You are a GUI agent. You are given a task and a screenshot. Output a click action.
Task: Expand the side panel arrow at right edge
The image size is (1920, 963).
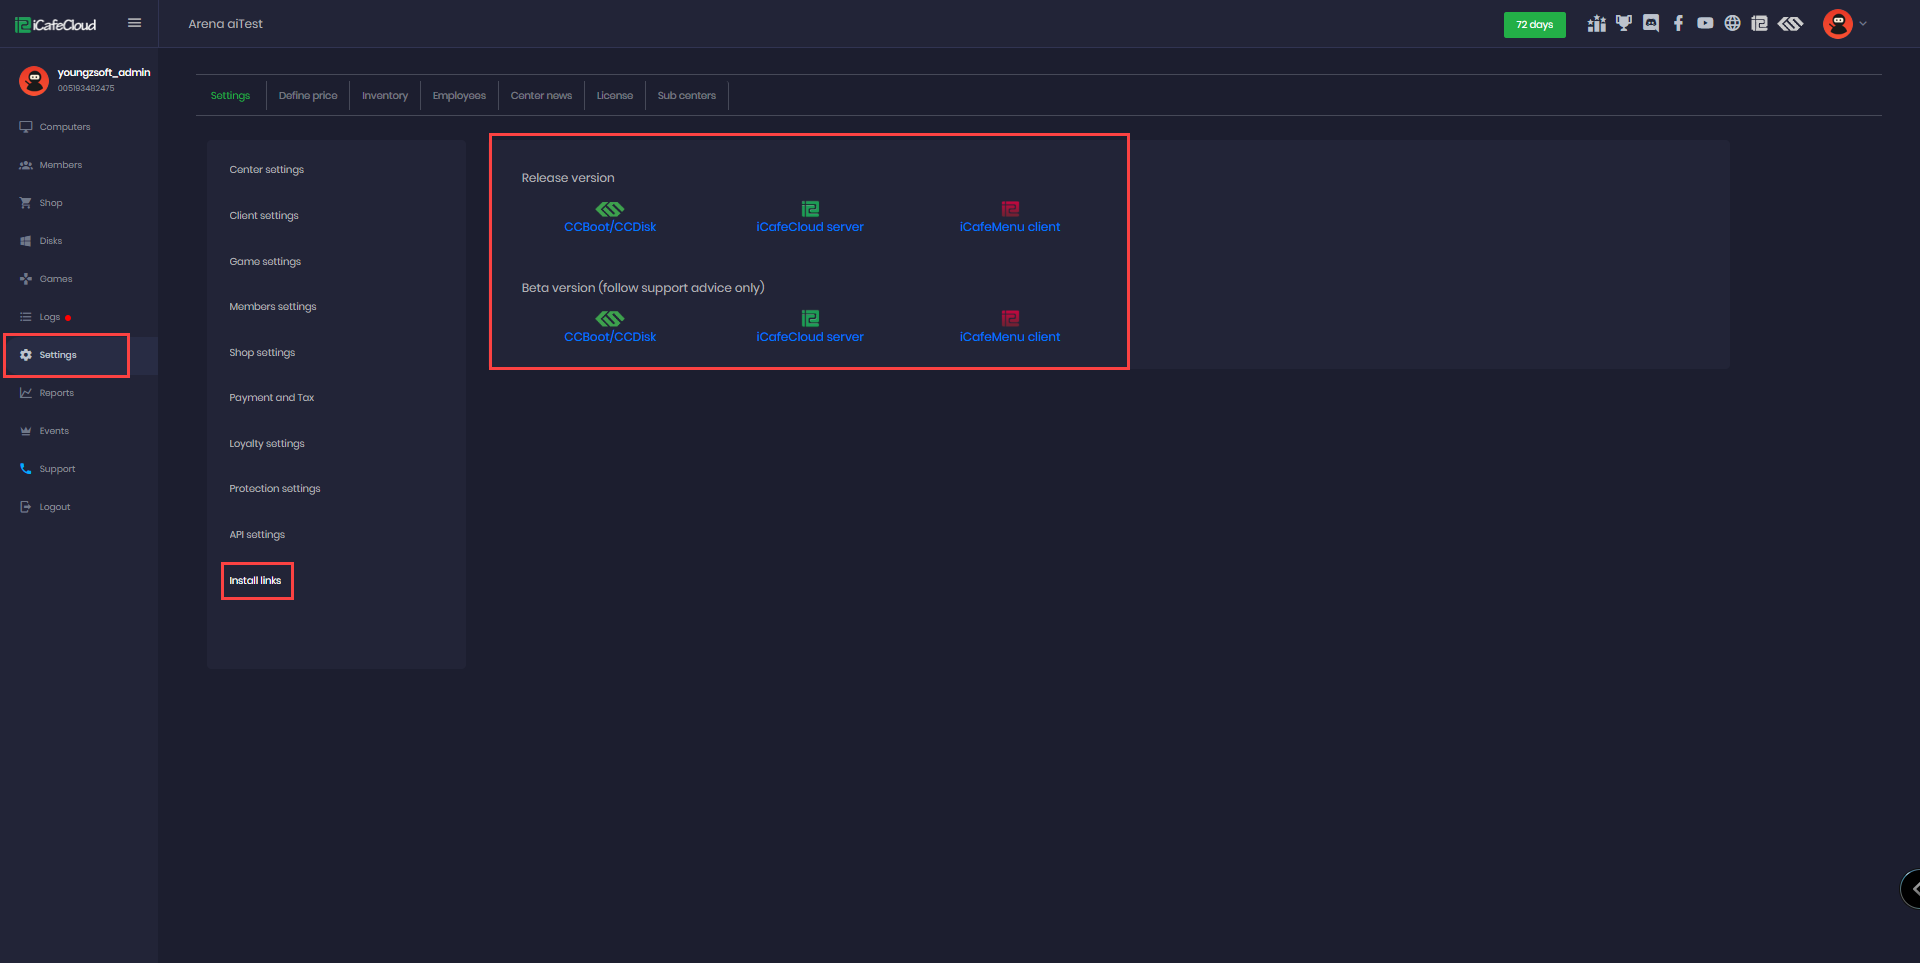(1912, 888)
